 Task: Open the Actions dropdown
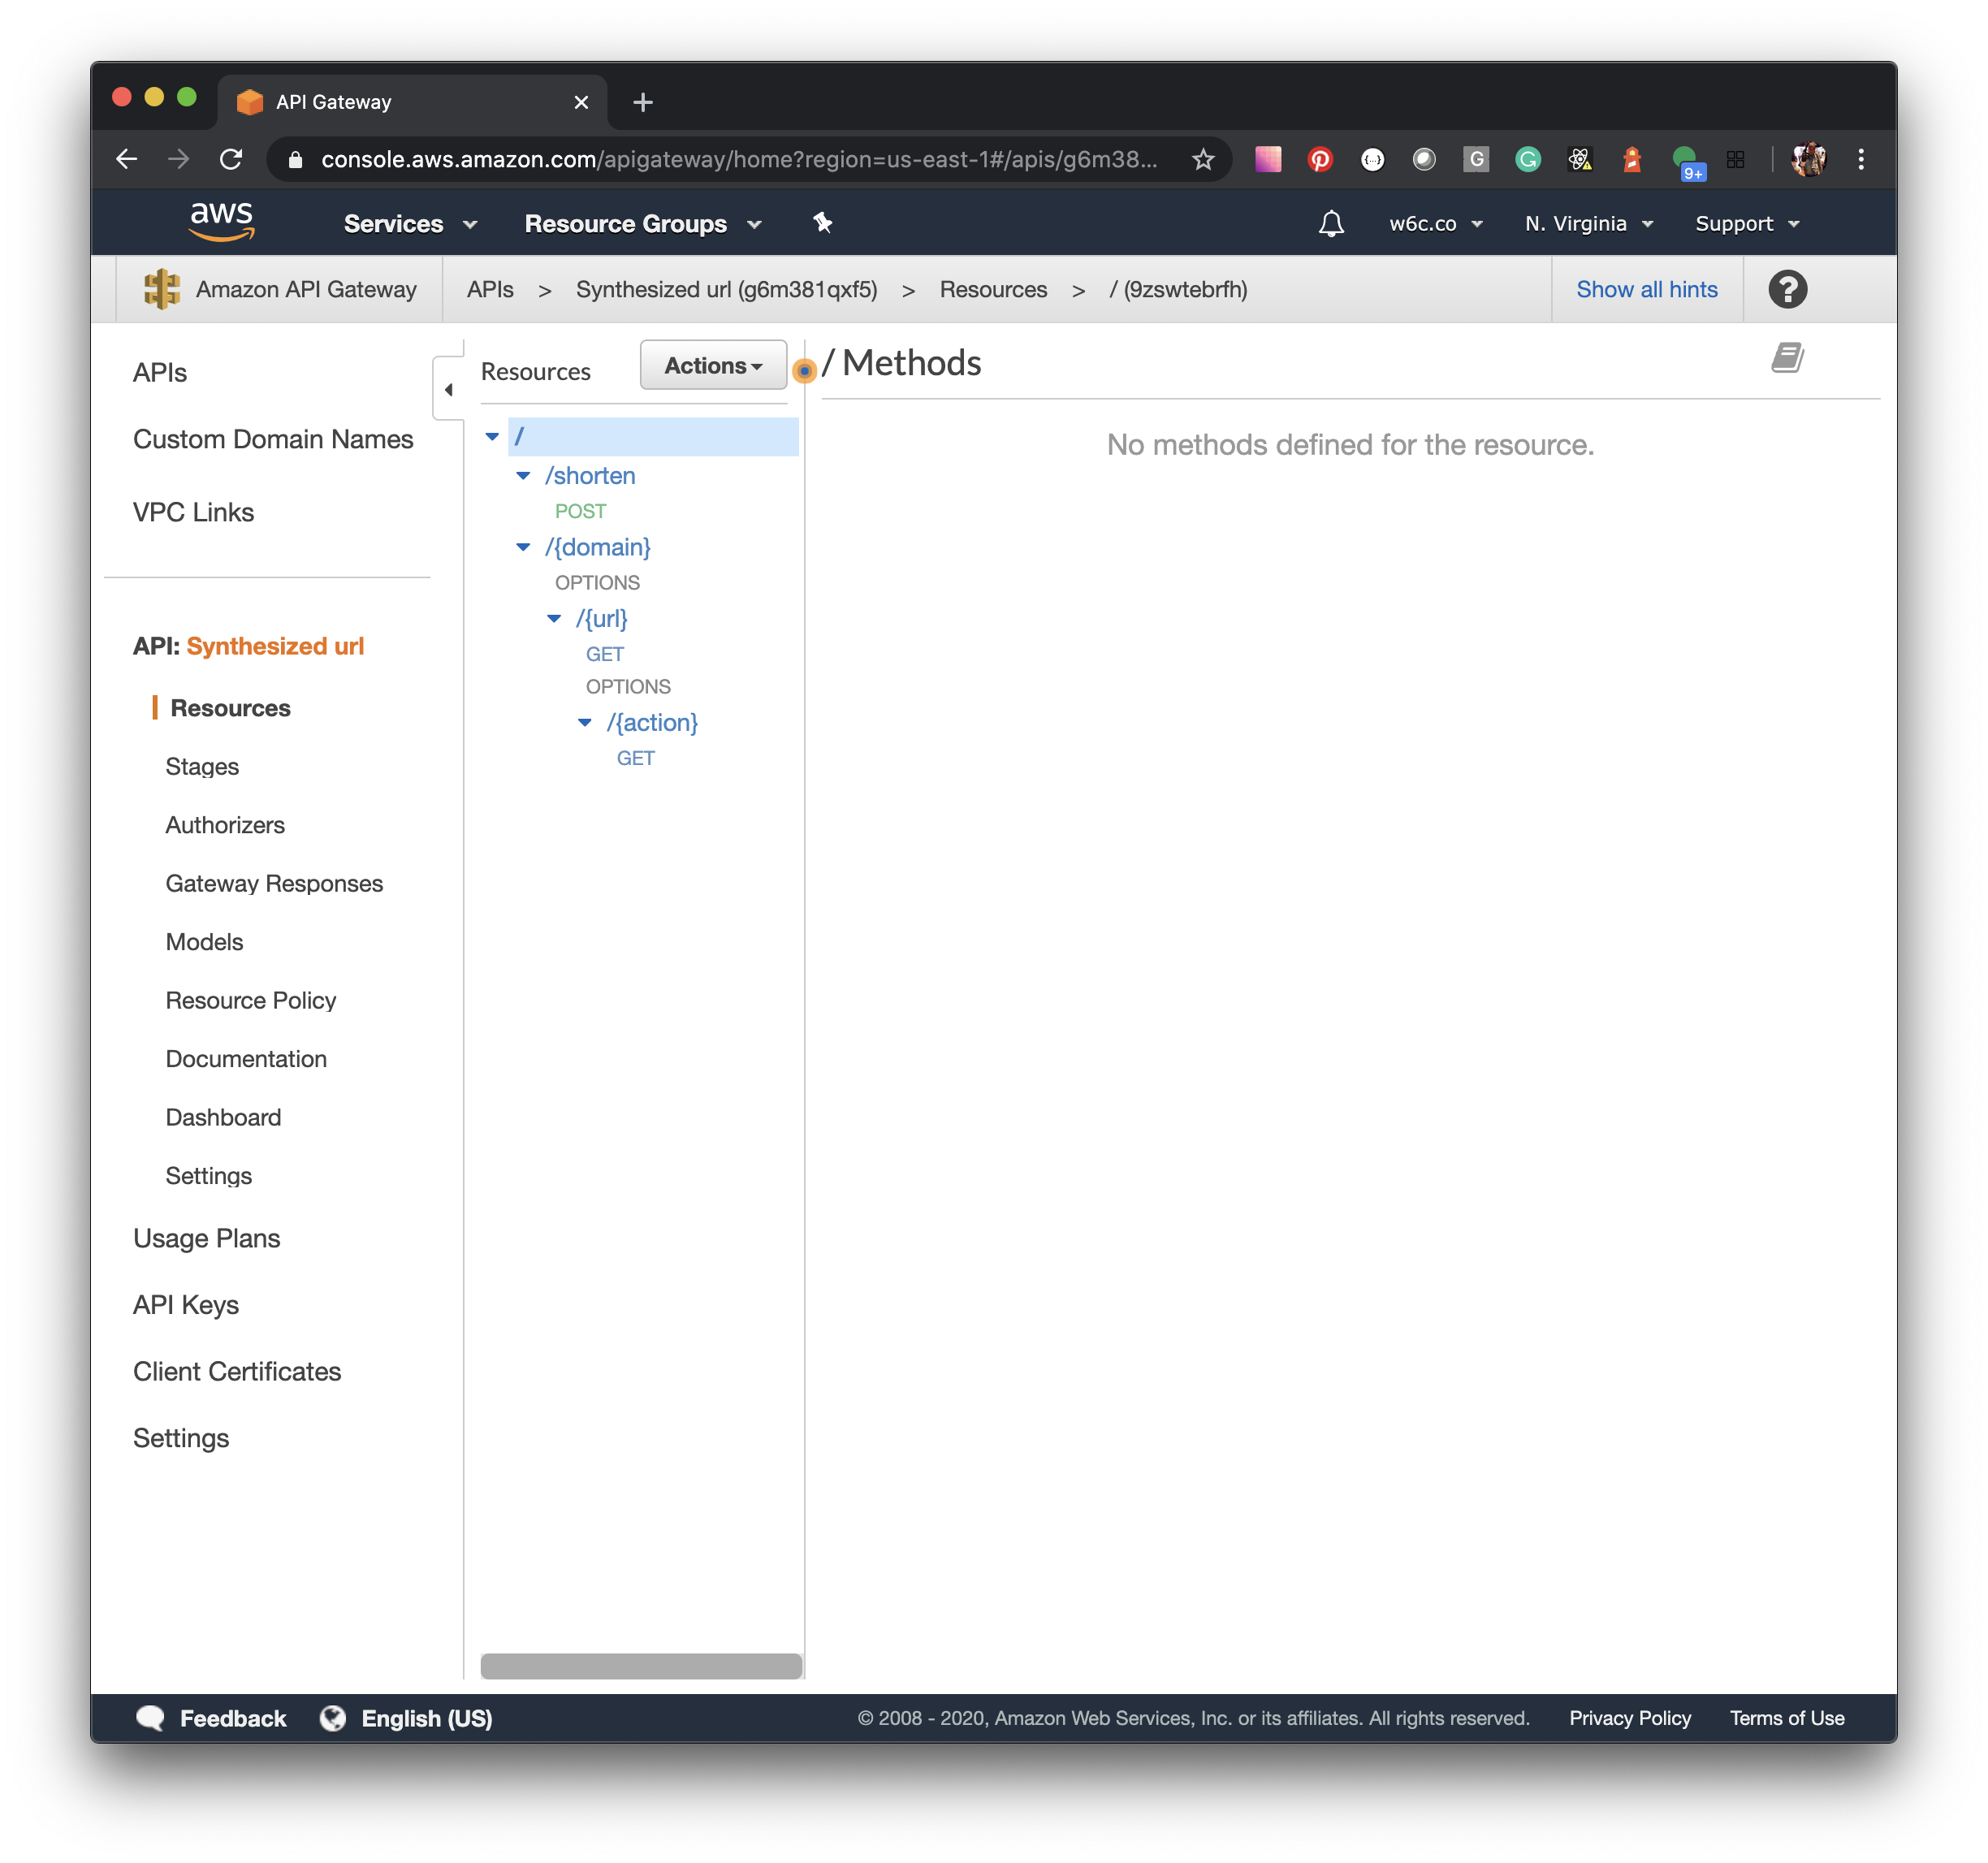pos(712,365)
